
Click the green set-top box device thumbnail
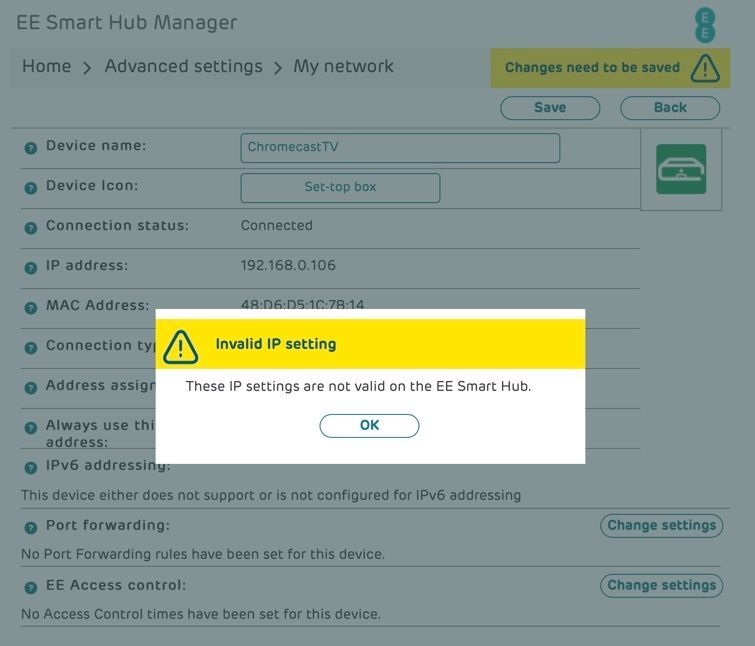pyautogui.click(x=681, y=169)
